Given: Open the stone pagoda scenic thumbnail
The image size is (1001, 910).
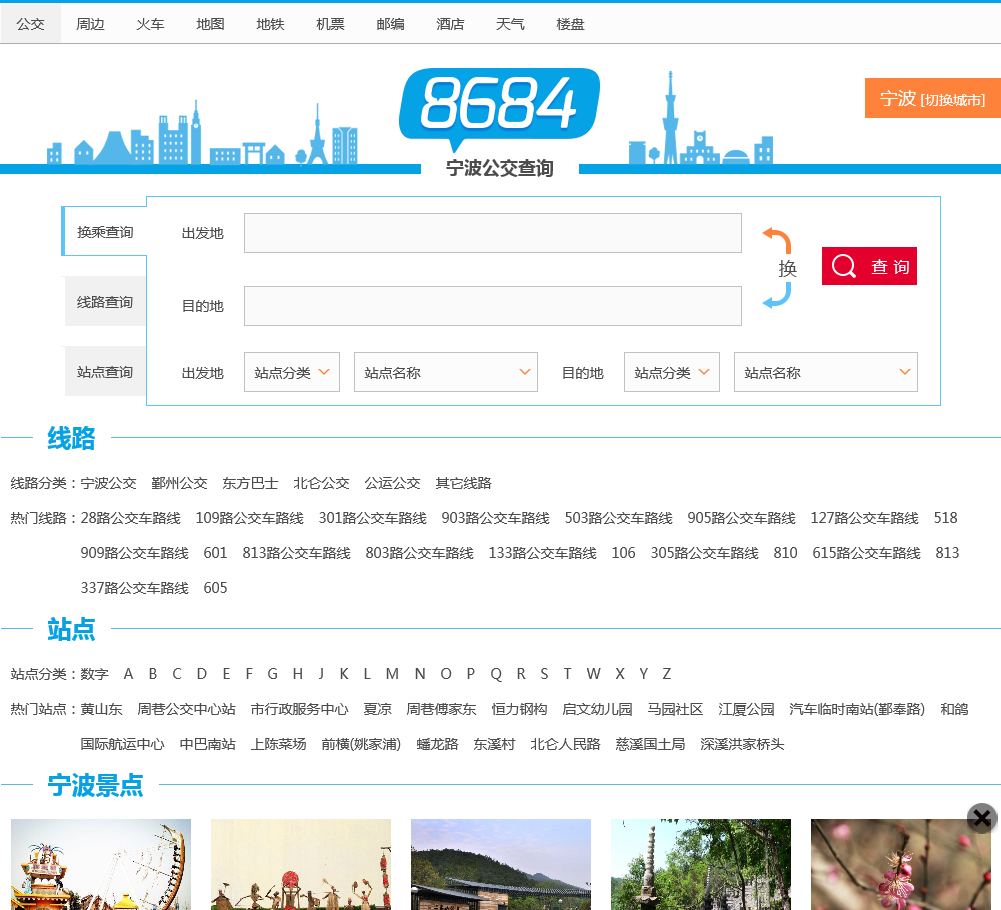Looking at the screenshot, I should 701,864.
